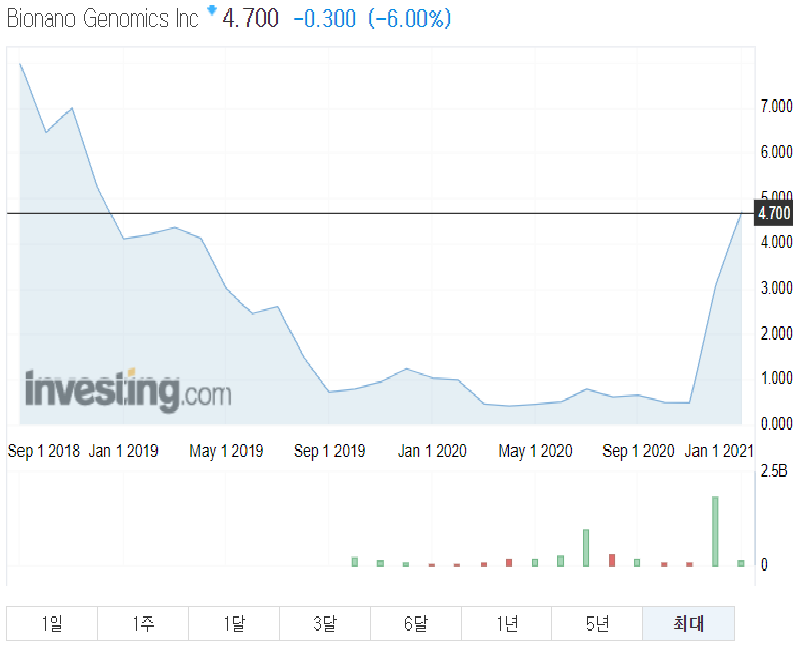Click the 2.000 price axis label
Viewport: 800px width, 648px height.
pos(777,333)
